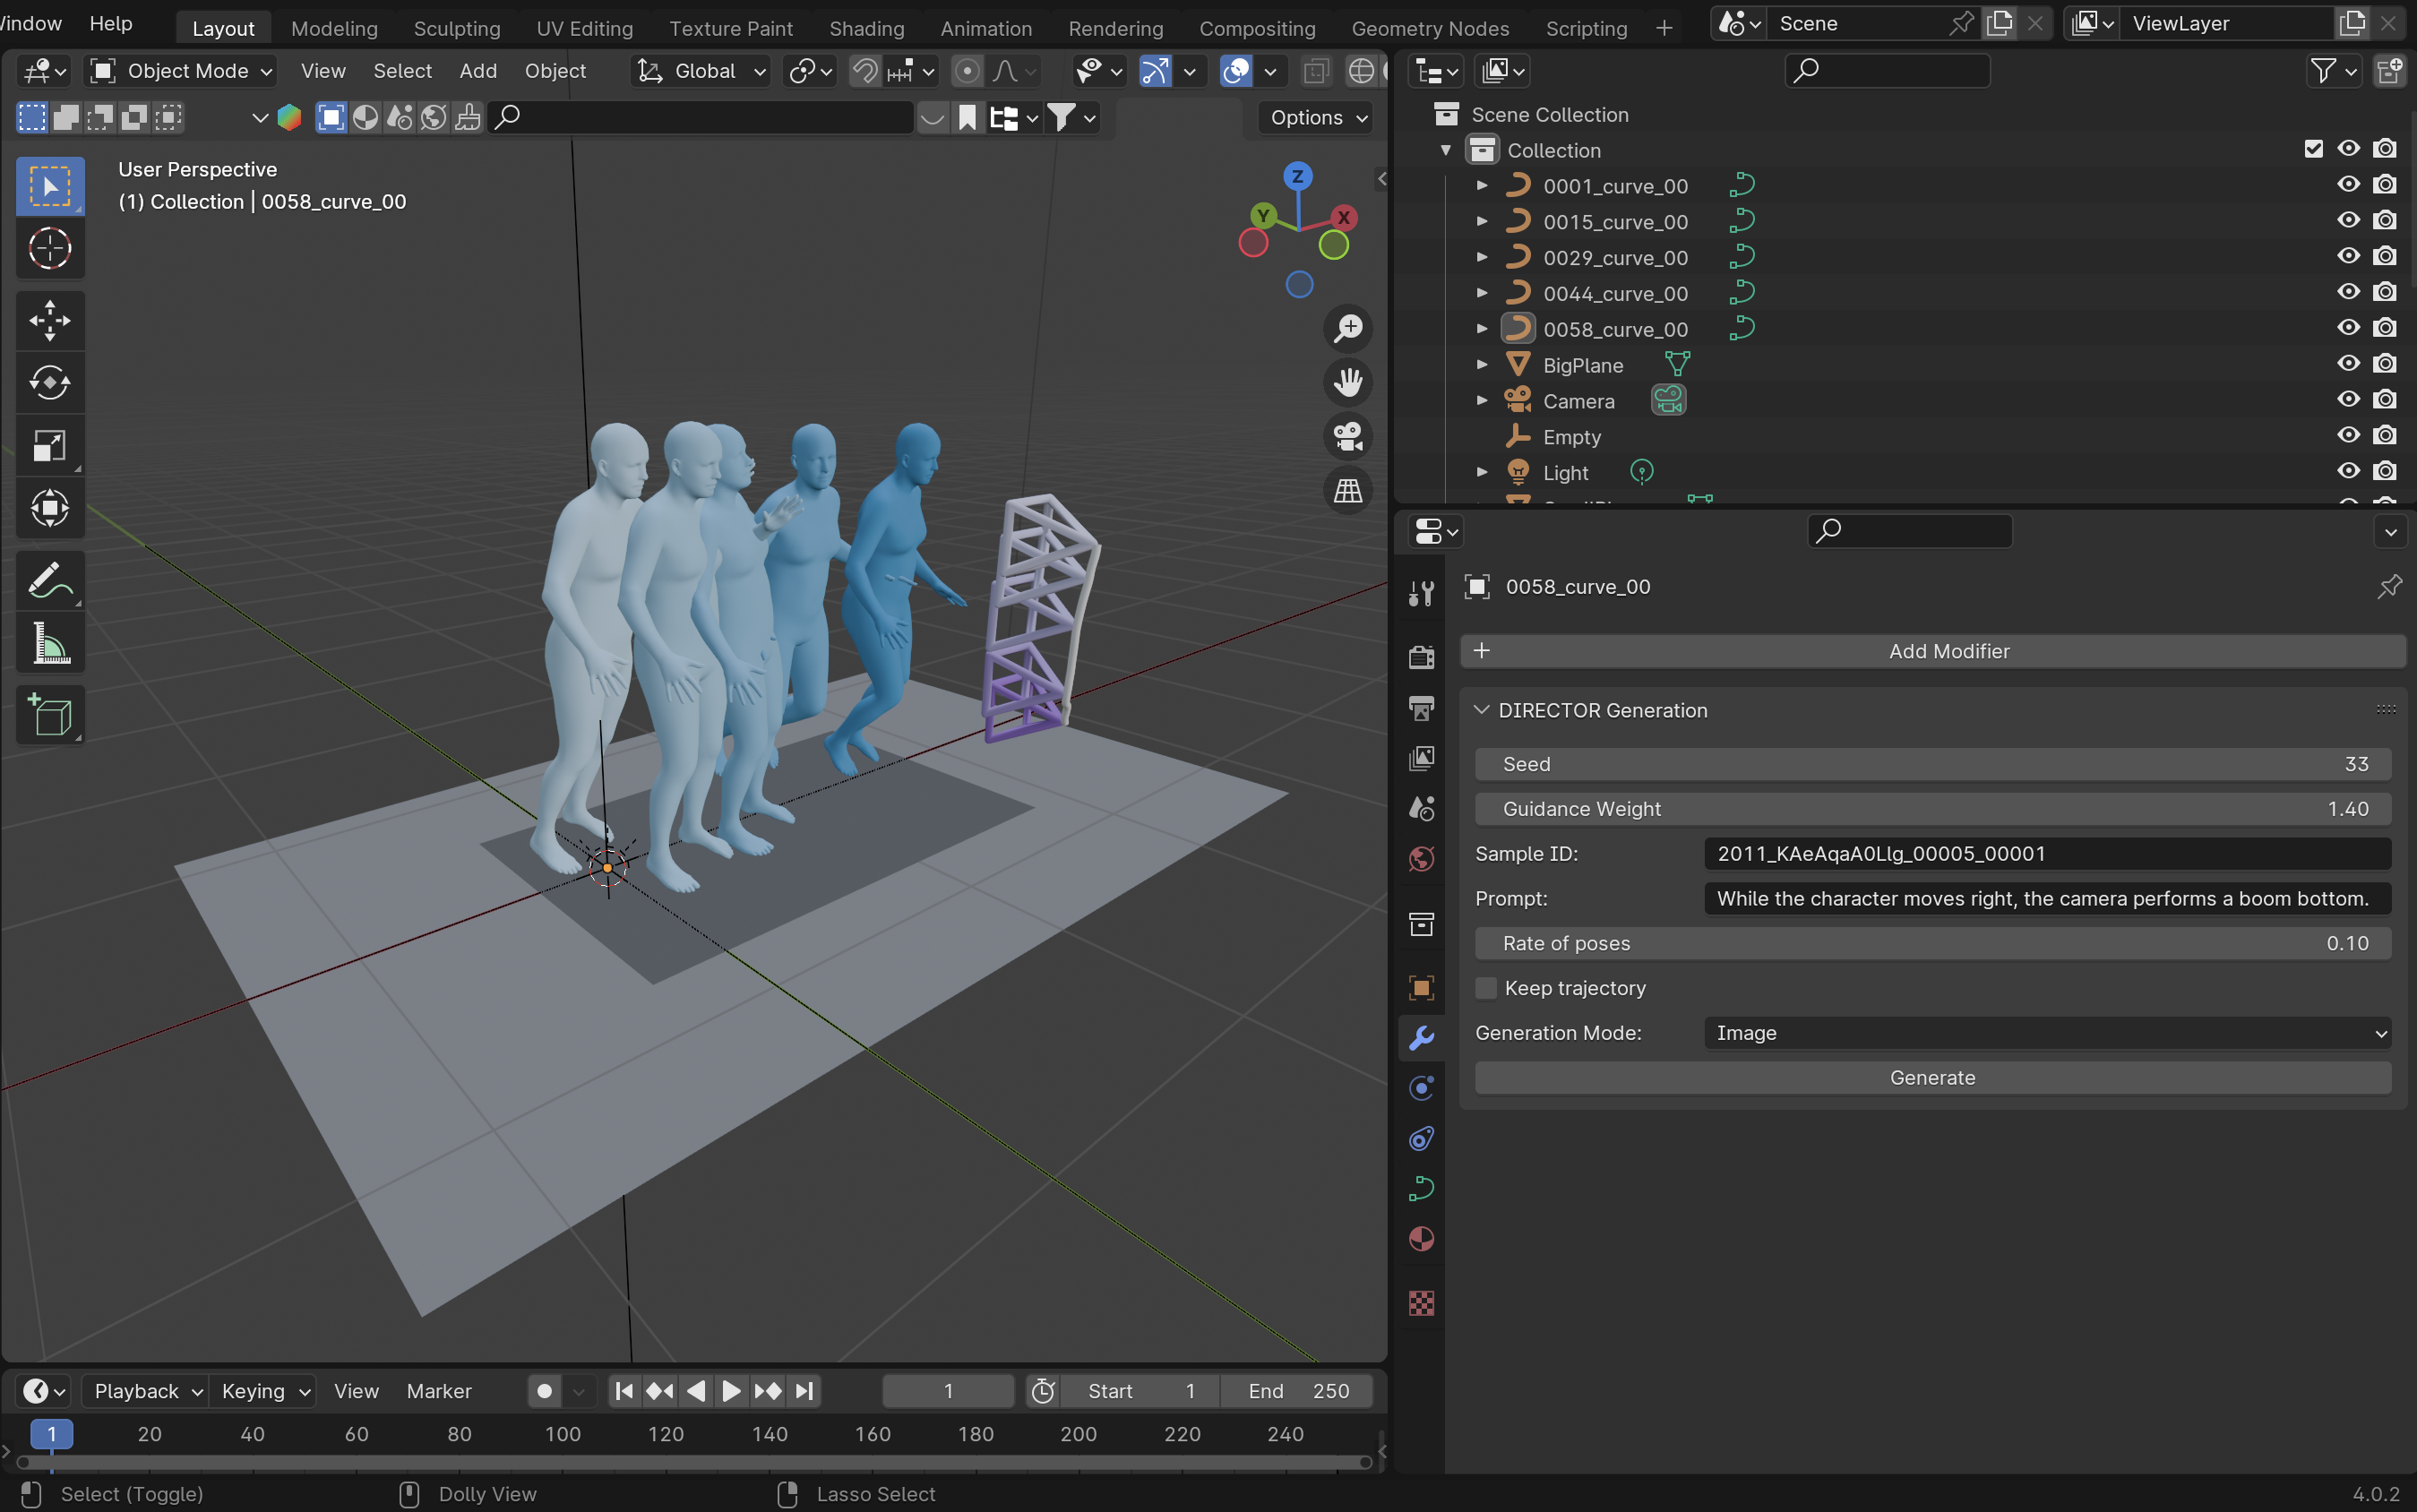This screenshot has height=1512, width=2417.
Task: Switch to the Shading workspace tab
Action: 866,28
